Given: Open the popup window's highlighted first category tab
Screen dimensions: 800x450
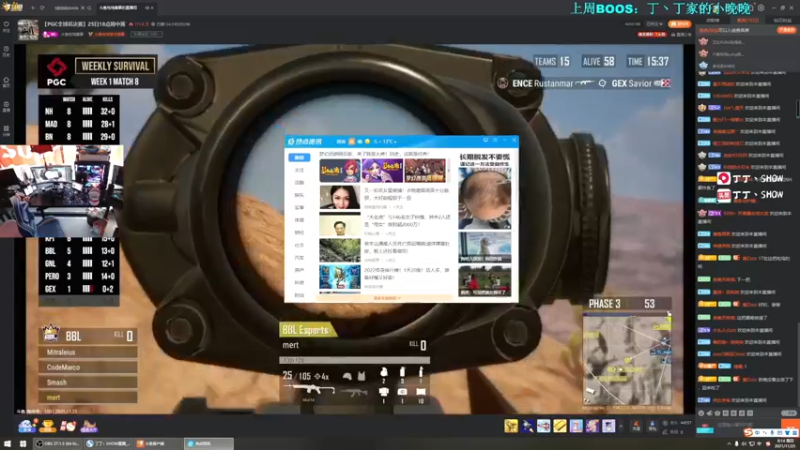Looking at the screenshot, I should 299,157.
